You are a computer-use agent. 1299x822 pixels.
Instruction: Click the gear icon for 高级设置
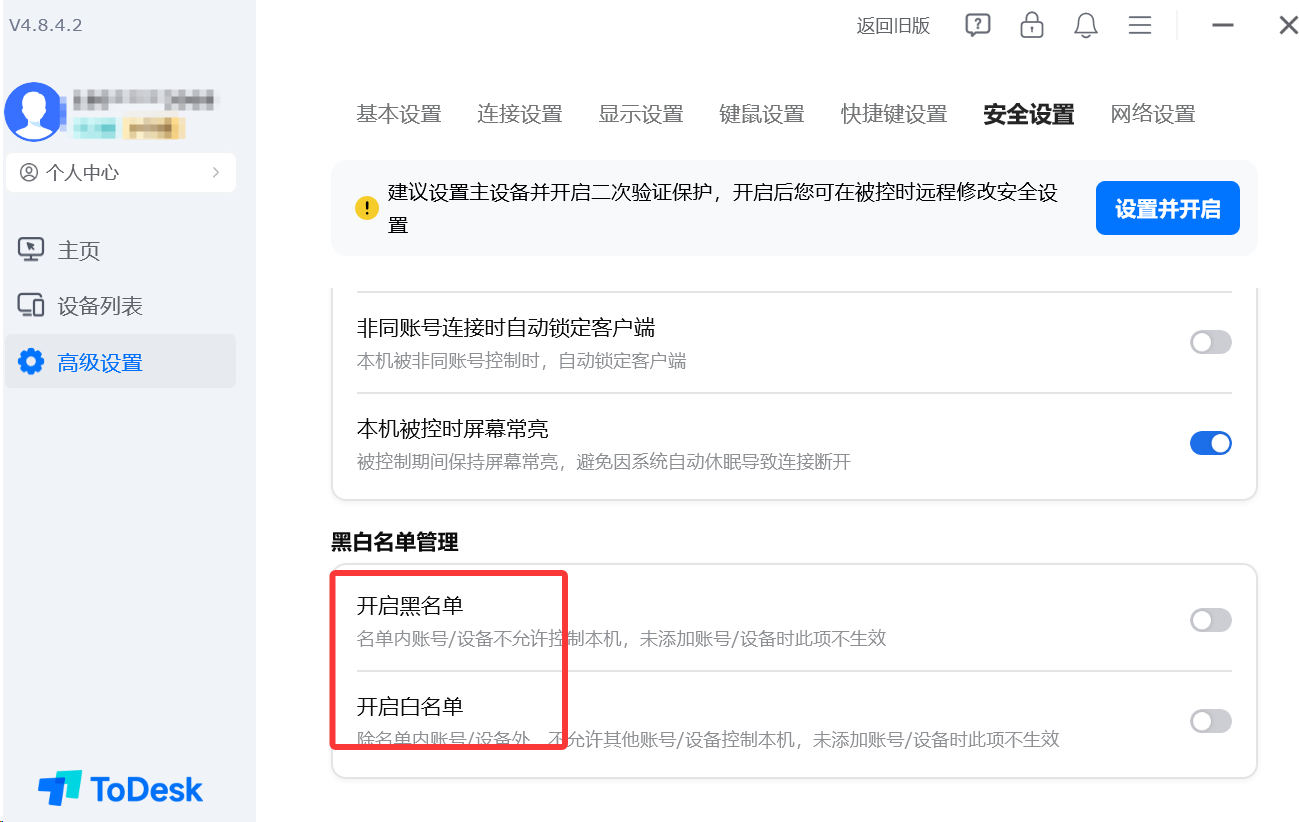point(31,362)
